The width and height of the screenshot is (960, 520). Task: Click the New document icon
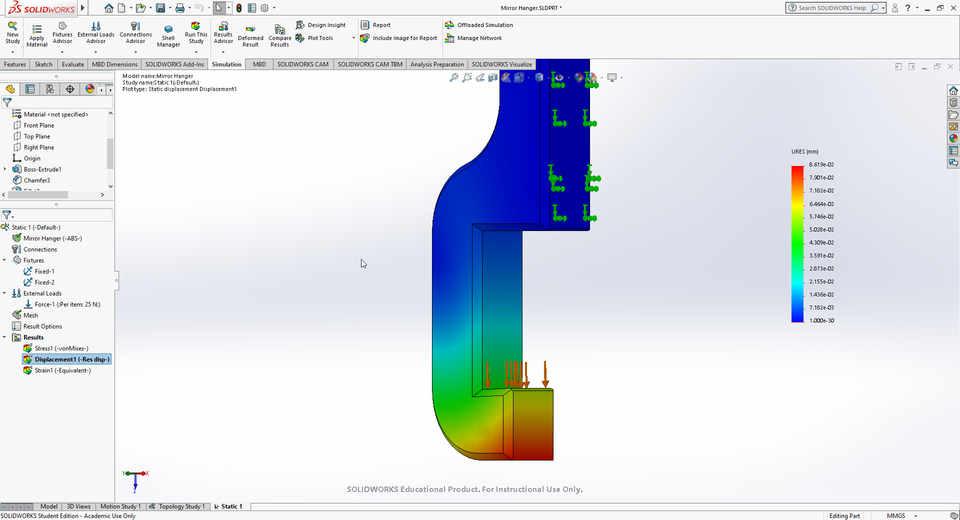click(x=122, y=8)
